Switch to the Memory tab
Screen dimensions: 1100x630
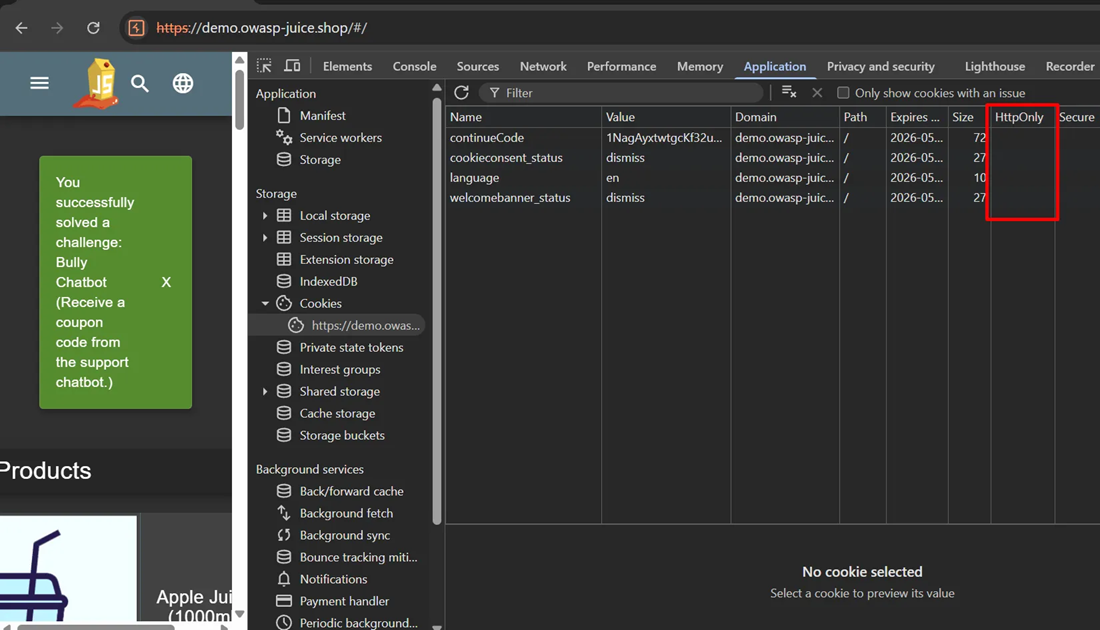click(700, 66)
